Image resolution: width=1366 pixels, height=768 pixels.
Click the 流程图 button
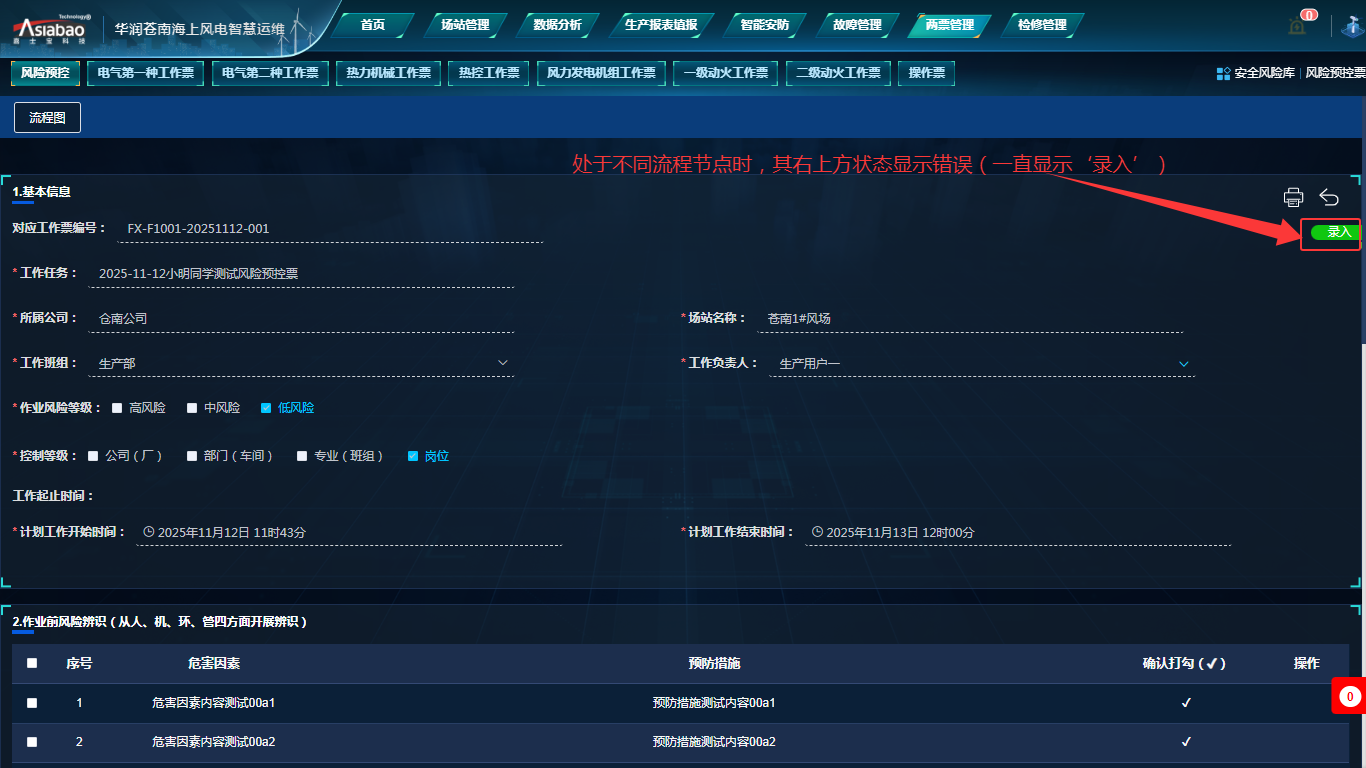point(47,118)
